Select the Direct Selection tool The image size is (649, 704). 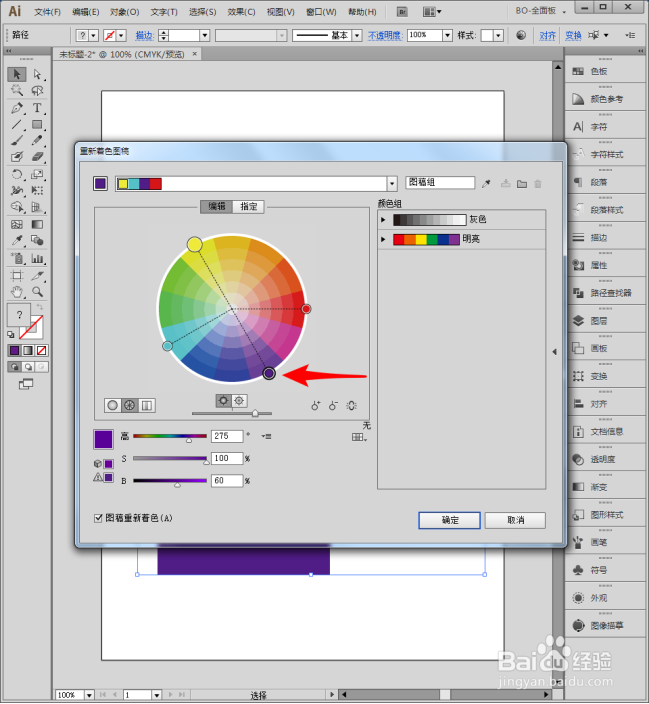click(x=37, y=74)
